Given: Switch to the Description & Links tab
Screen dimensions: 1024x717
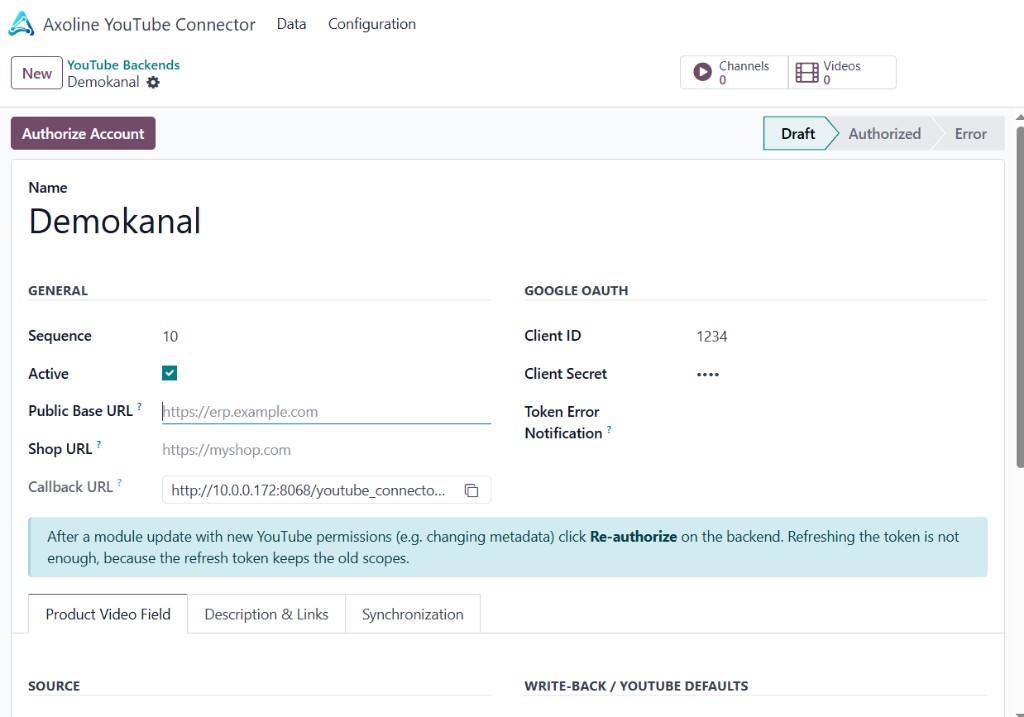Looking at the screenshot, I should tap(266, 614).
